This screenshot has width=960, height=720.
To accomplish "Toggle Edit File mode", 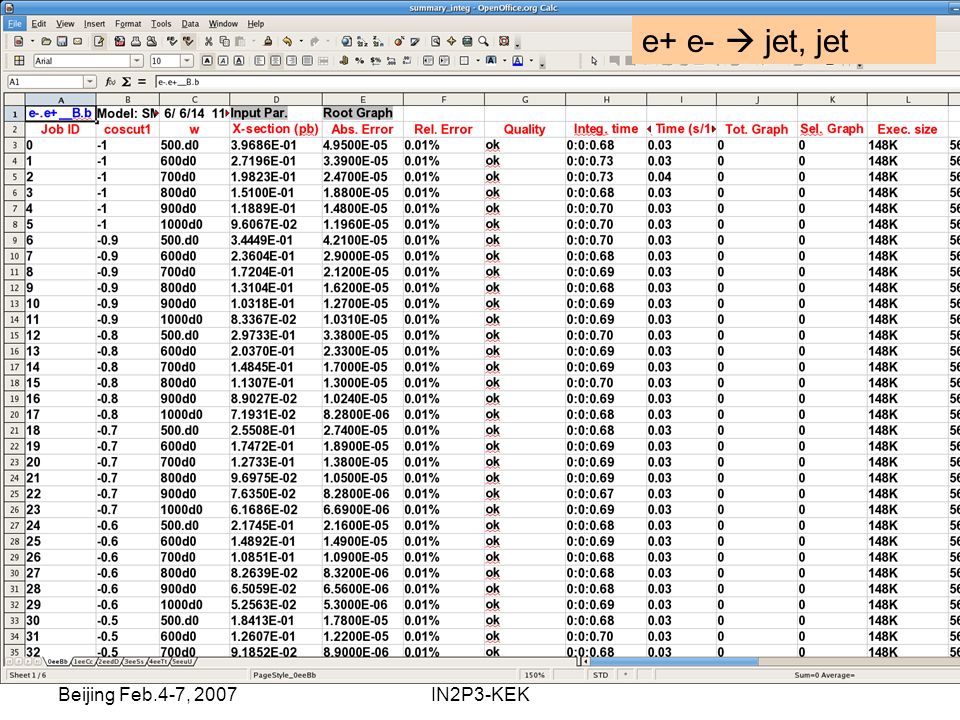I will [x=99, y=41].
